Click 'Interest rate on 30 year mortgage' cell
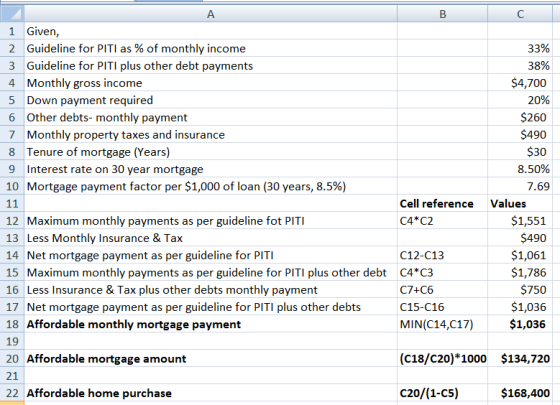This screenshot has height=405, width=560. (211, 169)
